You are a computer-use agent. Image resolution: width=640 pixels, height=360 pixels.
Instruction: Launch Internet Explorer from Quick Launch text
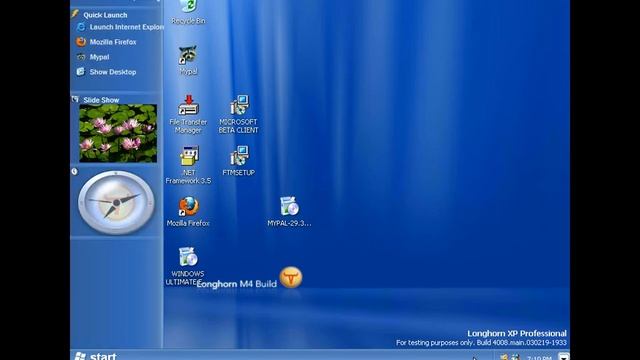(x=127, y=27)
